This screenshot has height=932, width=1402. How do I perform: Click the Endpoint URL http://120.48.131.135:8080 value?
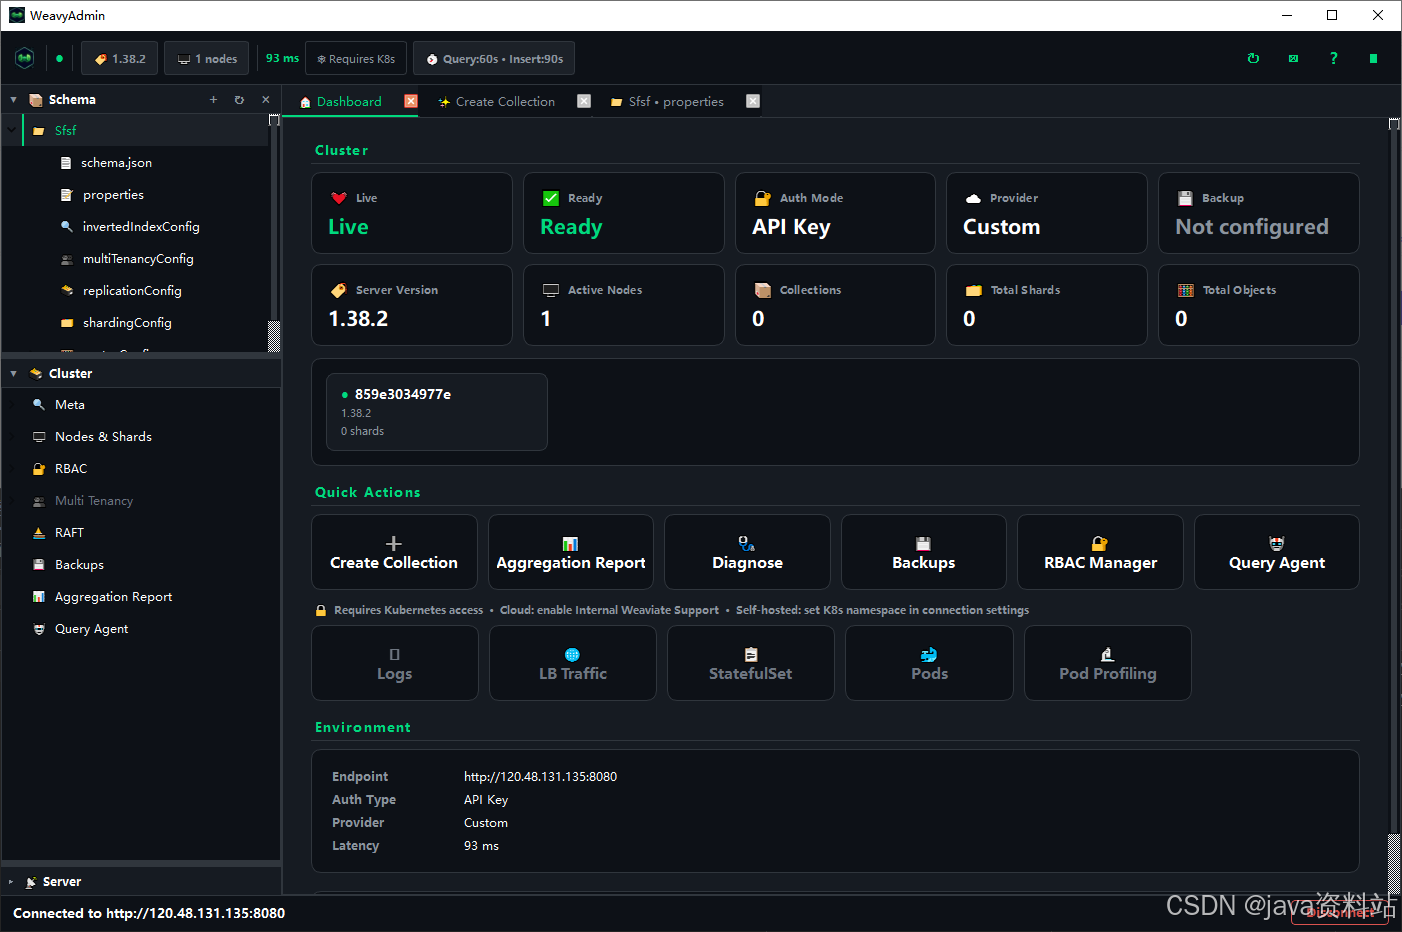pyautogui.click(x=540, y=777)
